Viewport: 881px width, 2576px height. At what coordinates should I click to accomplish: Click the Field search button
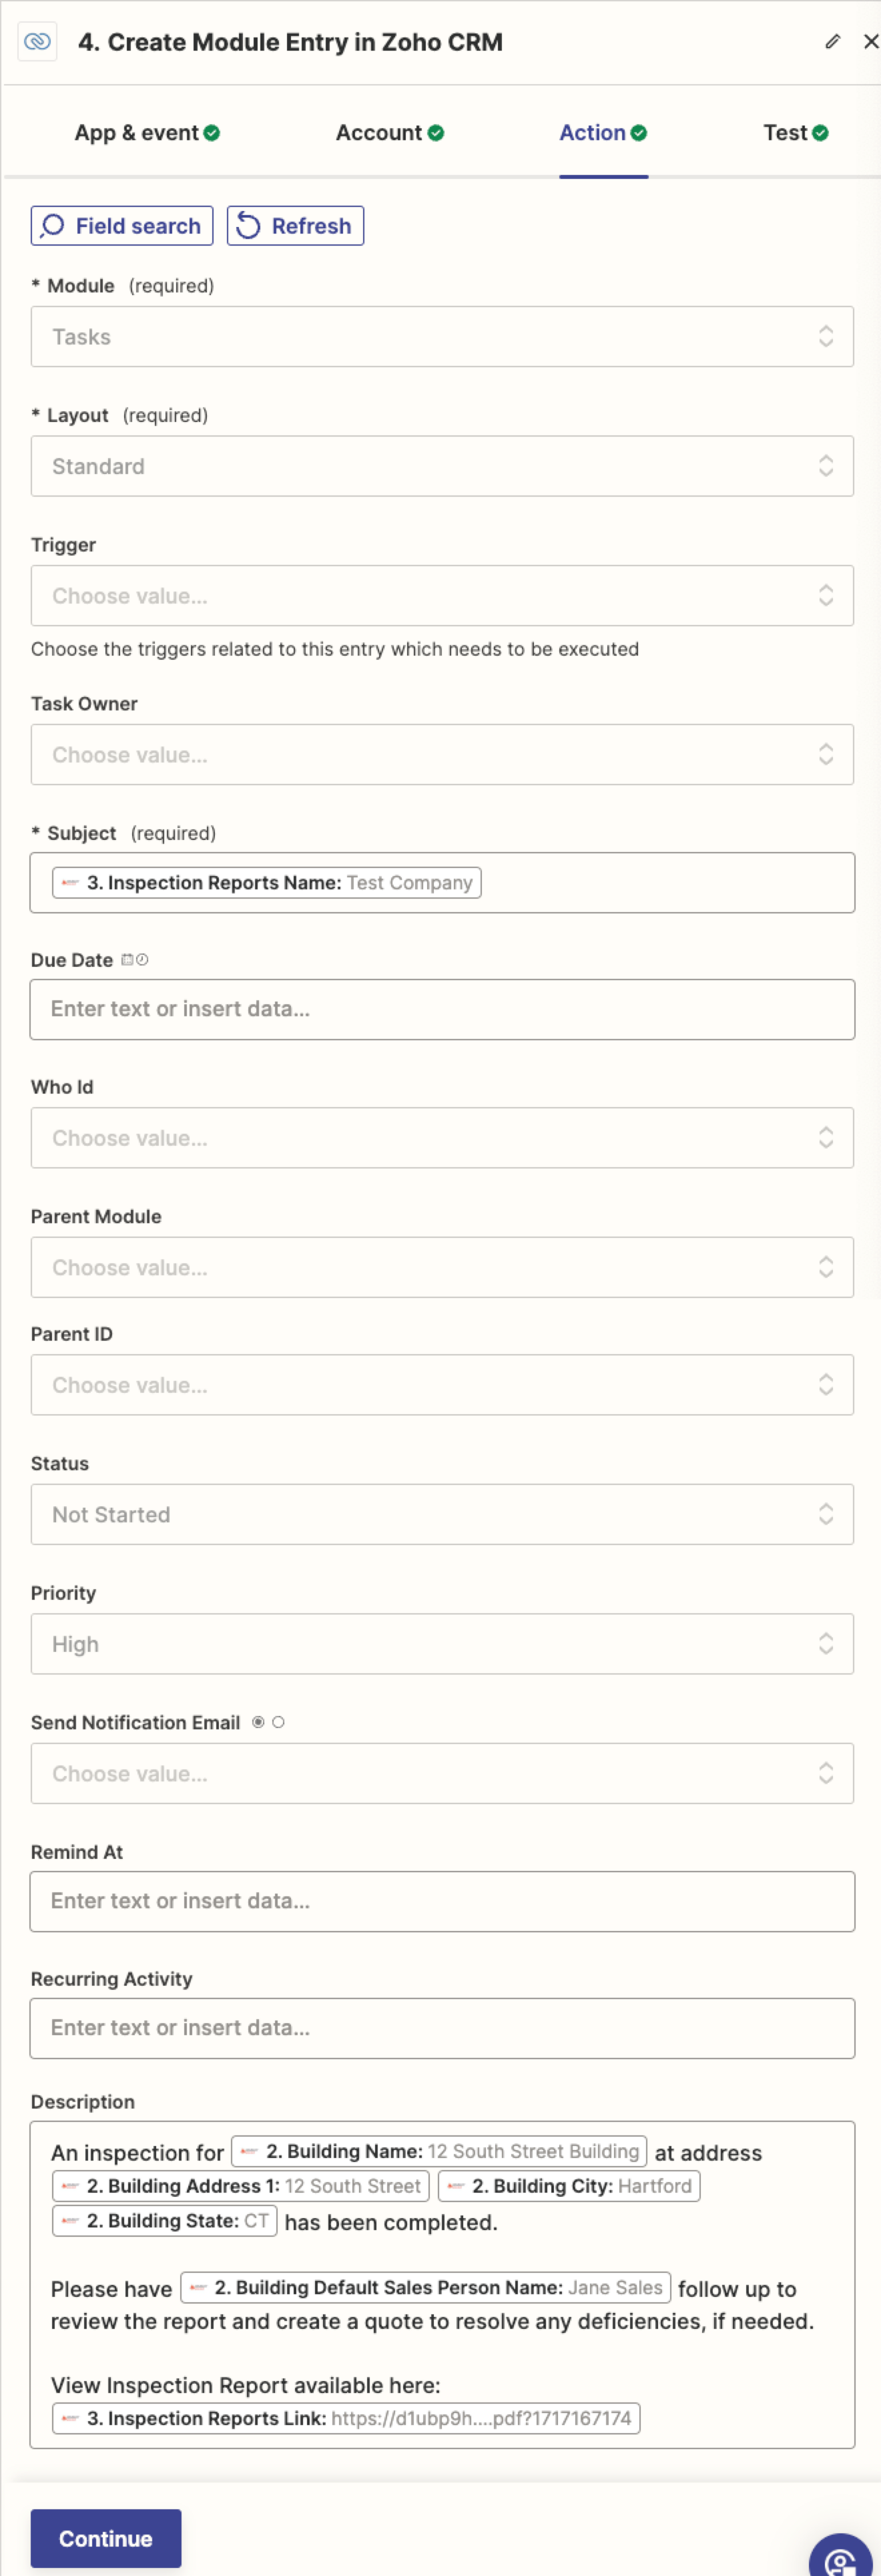[x=122, y=226]
